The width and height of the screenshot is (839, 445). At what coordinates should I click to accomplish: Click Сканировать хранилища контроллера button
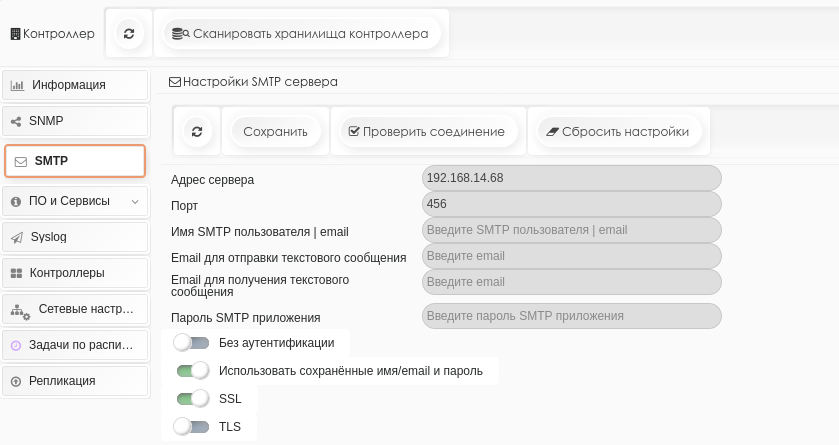[x=301, y=34]
